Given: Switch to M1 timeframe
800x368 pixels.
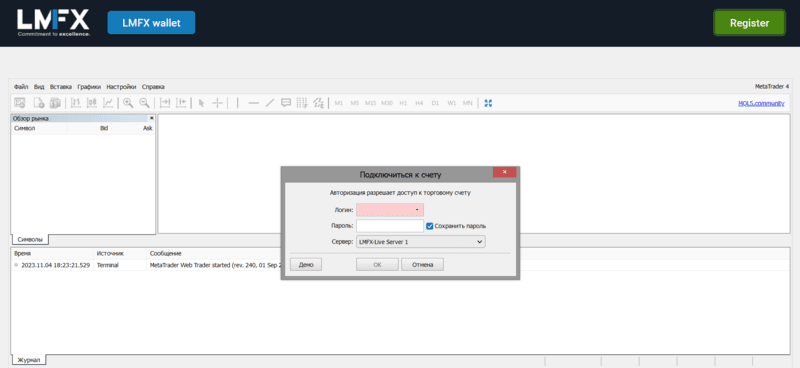Looking at the screenshot, I should (x=338, y=103).
